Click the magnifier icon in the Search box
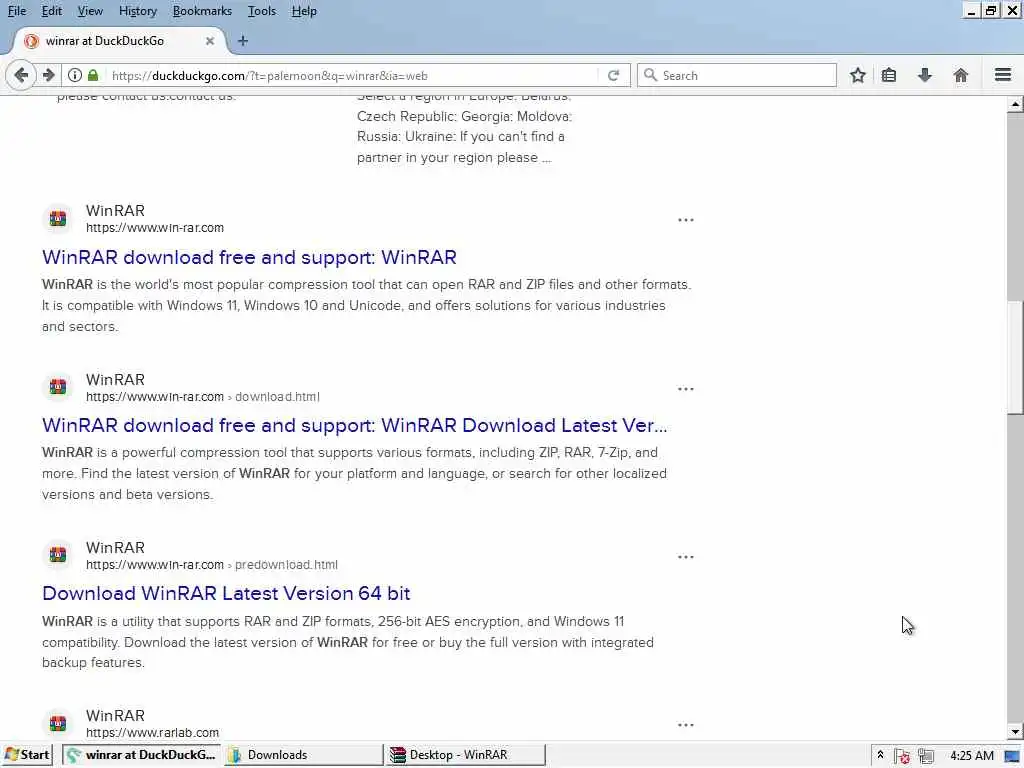The width and height of the screenshot is (1024, 768). pyautogui.click(x=650, y=75)
